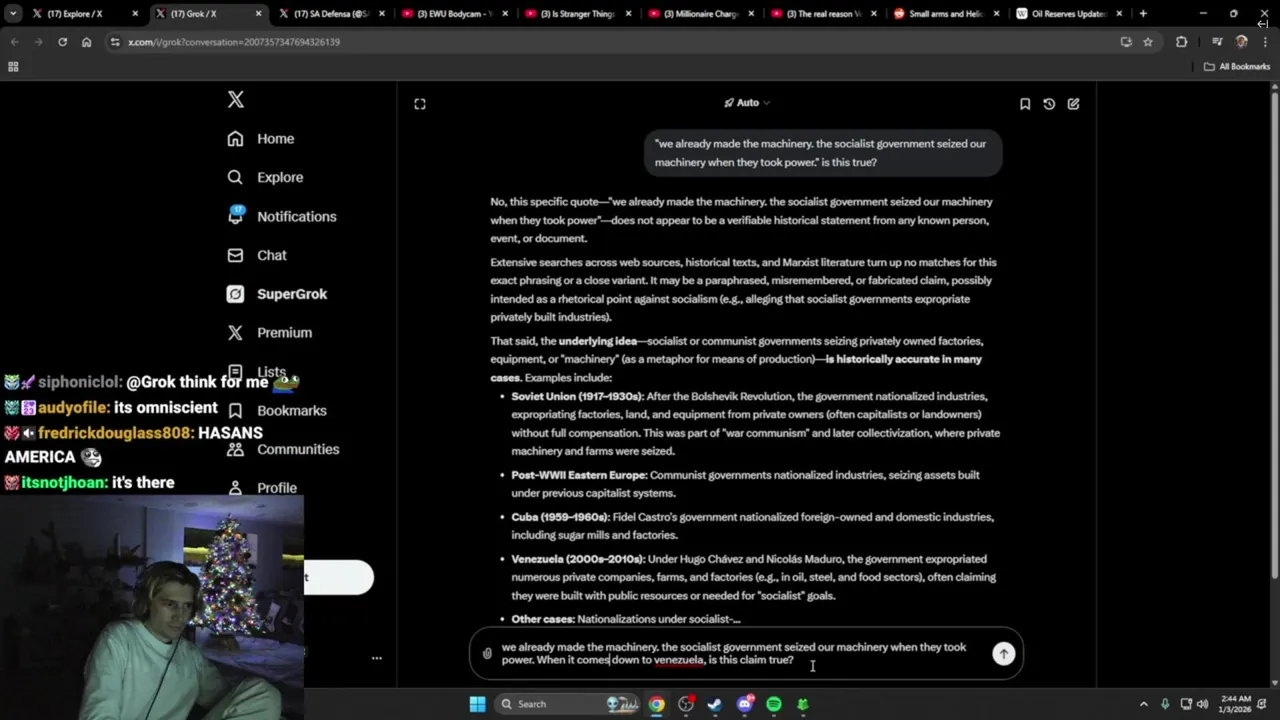The height and width of the screenshot is (720, 1280).
Task: Click the Explore magnifier icon
Action: (x=235, y=177)
